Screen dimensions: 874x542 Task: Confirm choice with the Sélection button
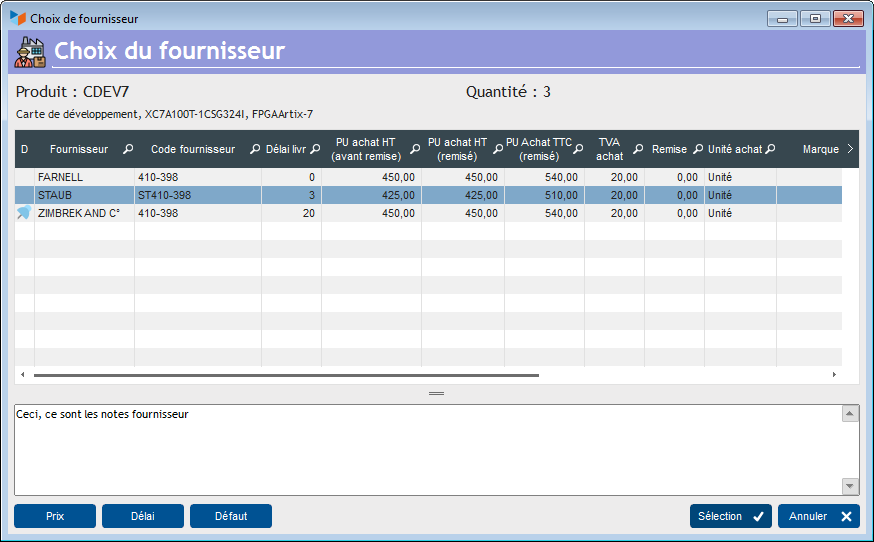(730, 516)
